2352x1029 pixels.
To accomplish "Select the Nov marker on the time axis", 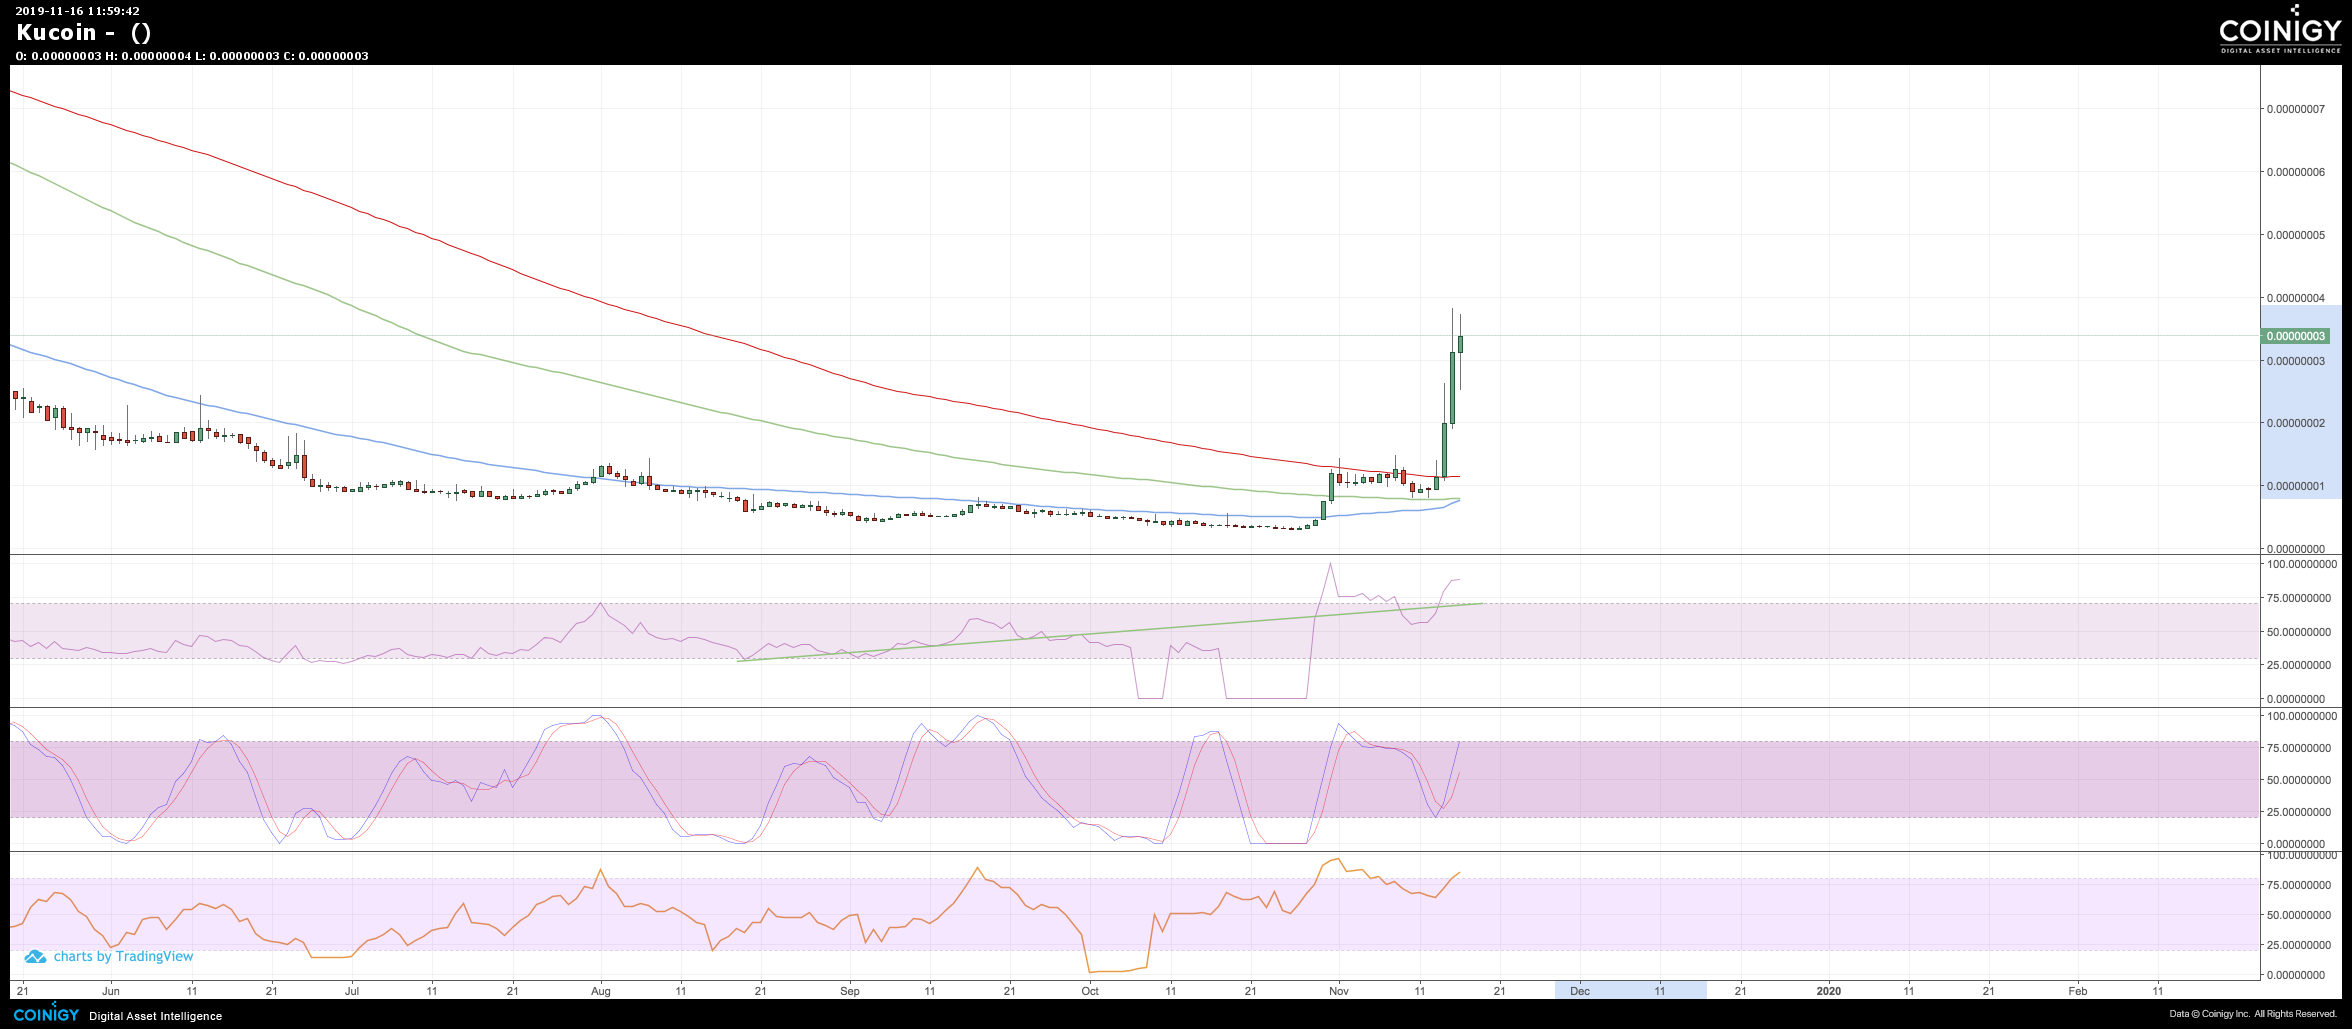I will 1338,991.
